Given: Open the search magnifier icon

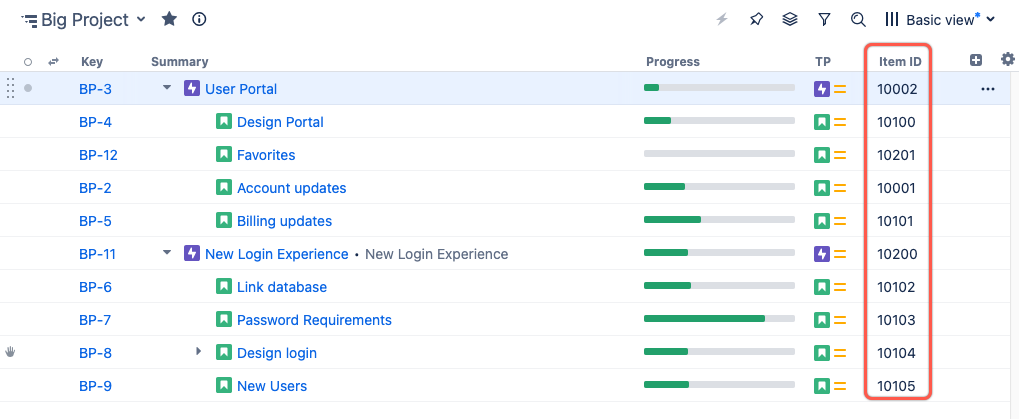Looking at the screenshot, I should pos(858,19).
